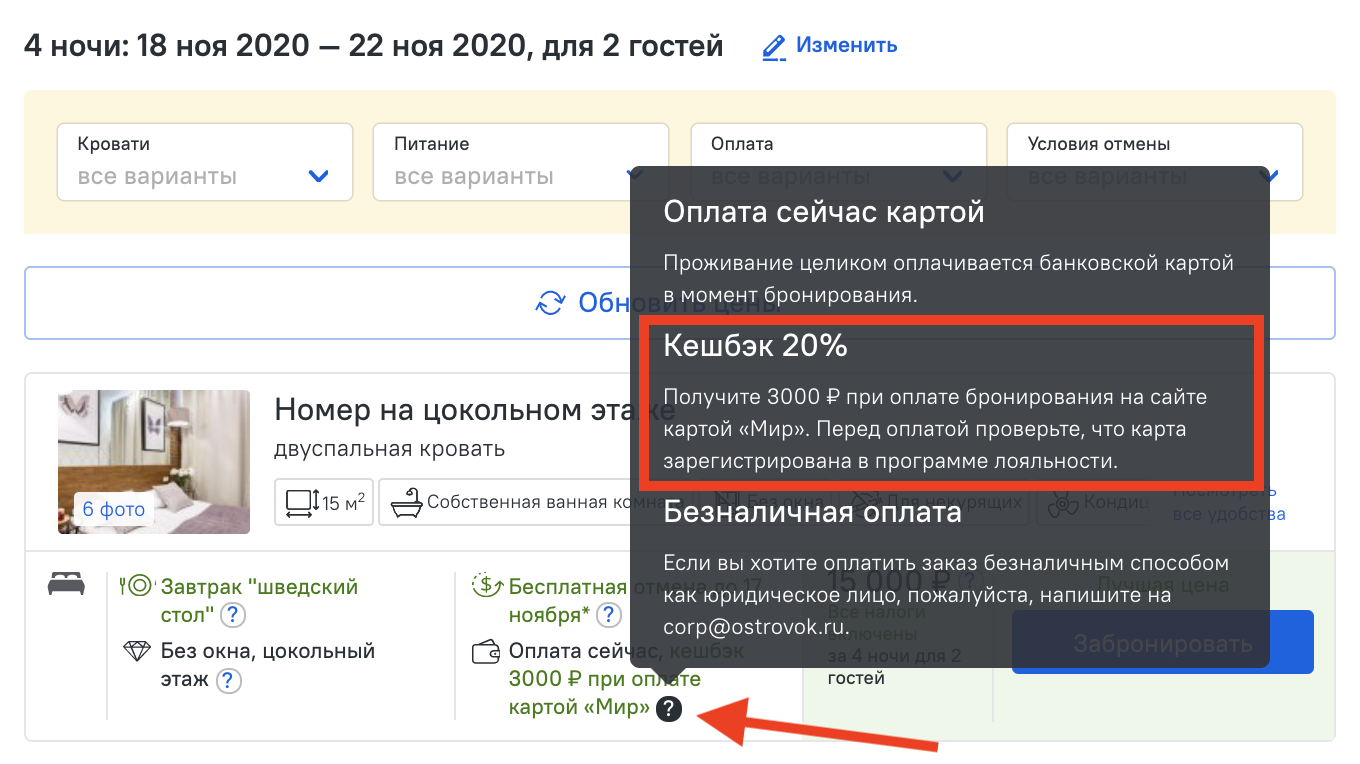
Task: Open the Условия отмены dropdown
Action: click(1154, 144)
